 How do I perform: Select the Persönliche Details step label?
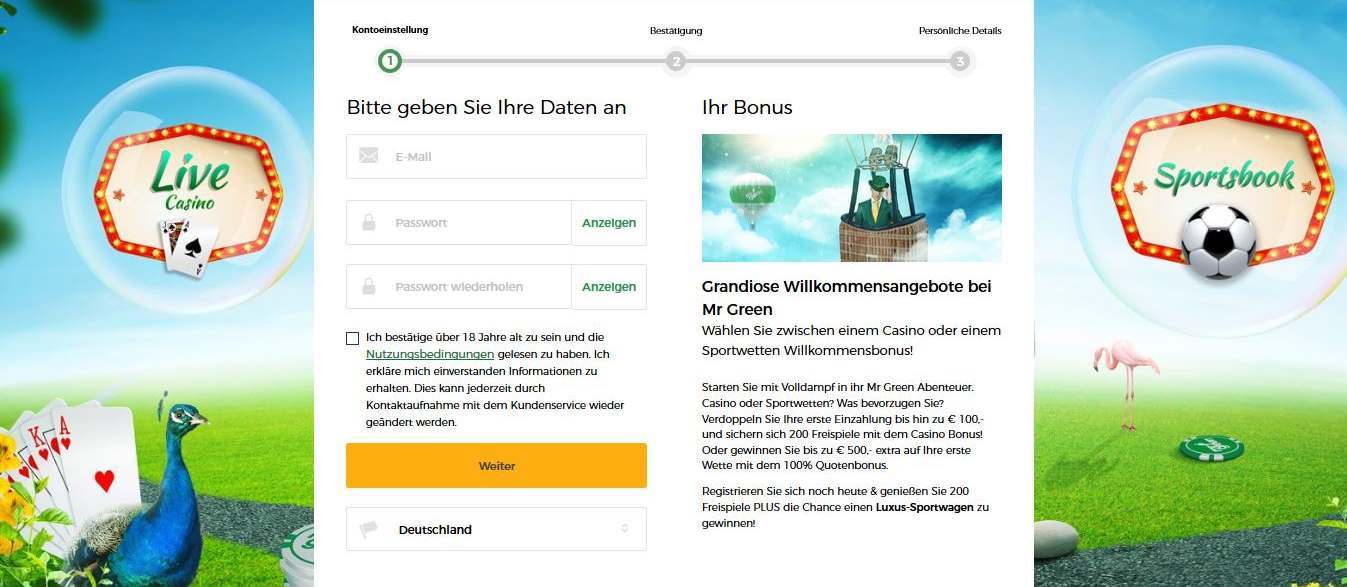960,31
